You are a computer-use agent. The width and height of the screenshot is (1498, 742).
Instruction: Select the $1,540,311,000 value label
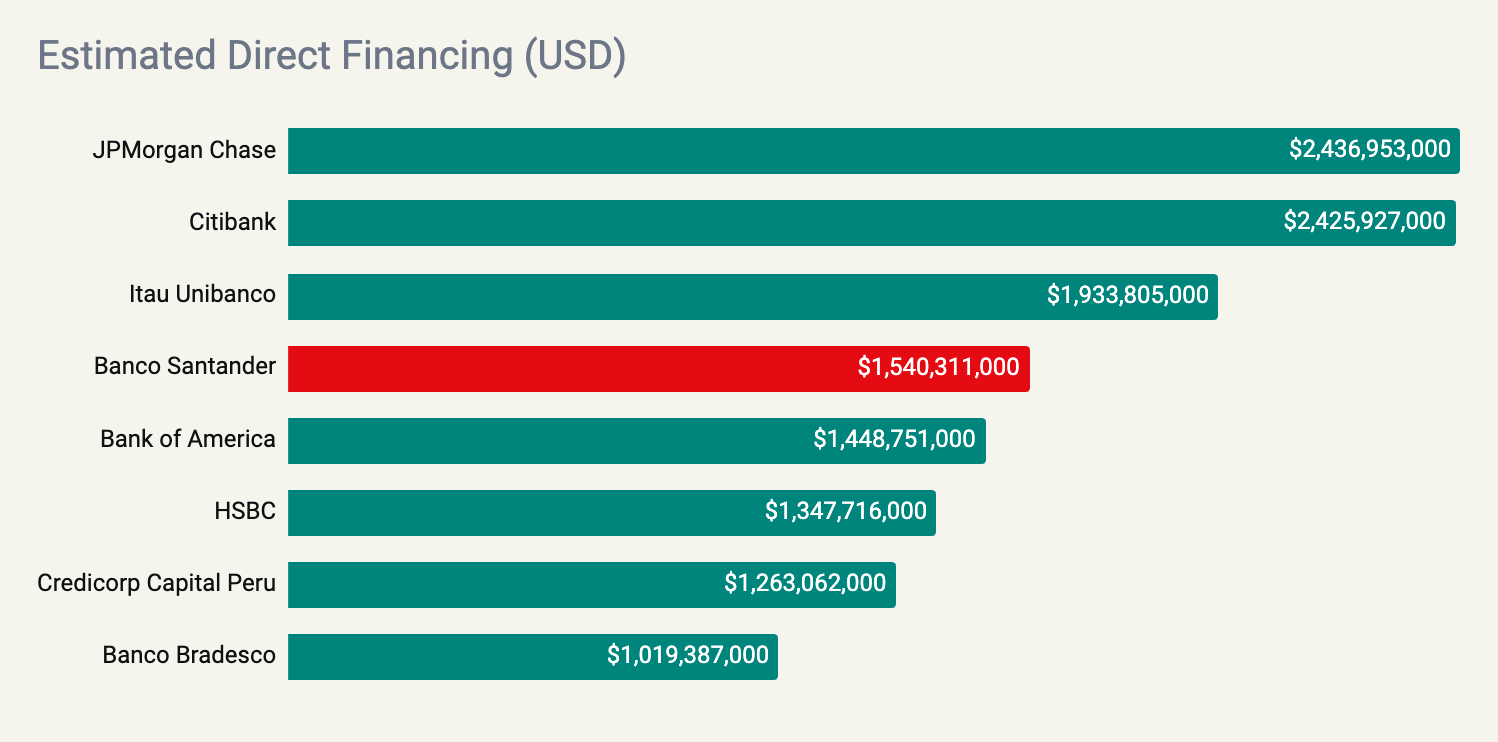[x=938, y=367]
